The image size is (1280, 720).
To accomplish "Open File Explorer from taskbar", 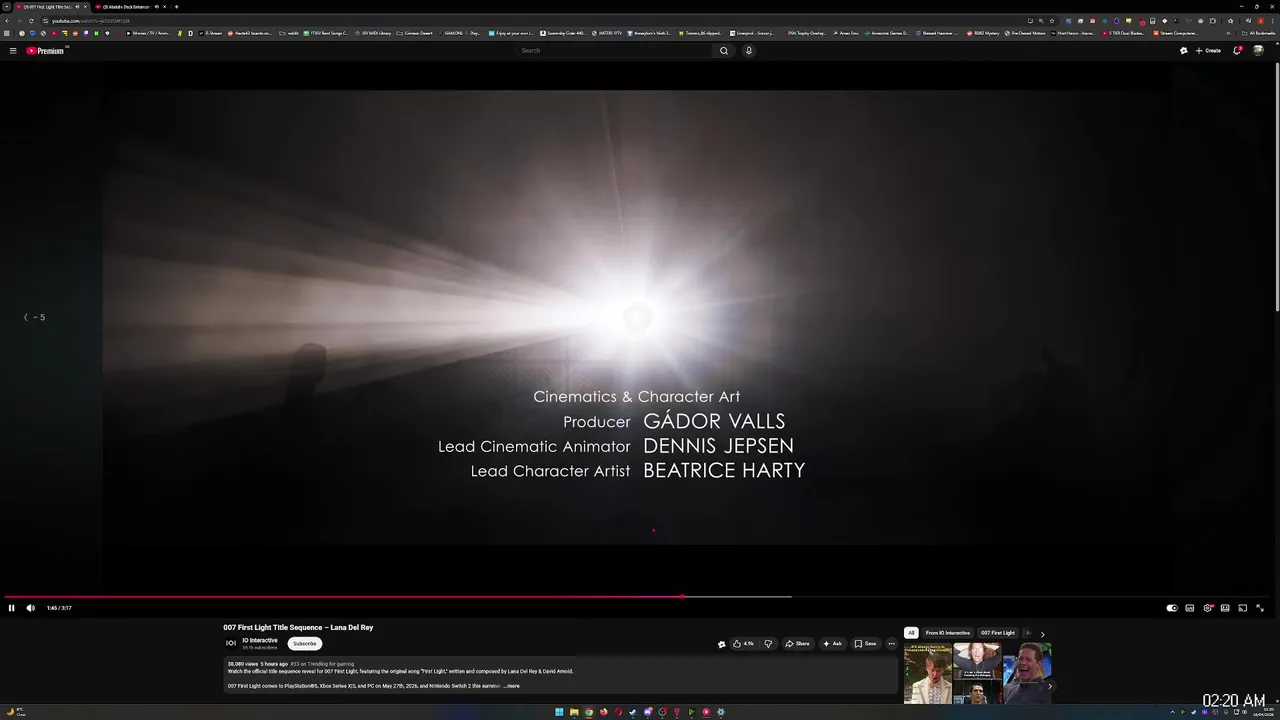I will coord(574,712).
